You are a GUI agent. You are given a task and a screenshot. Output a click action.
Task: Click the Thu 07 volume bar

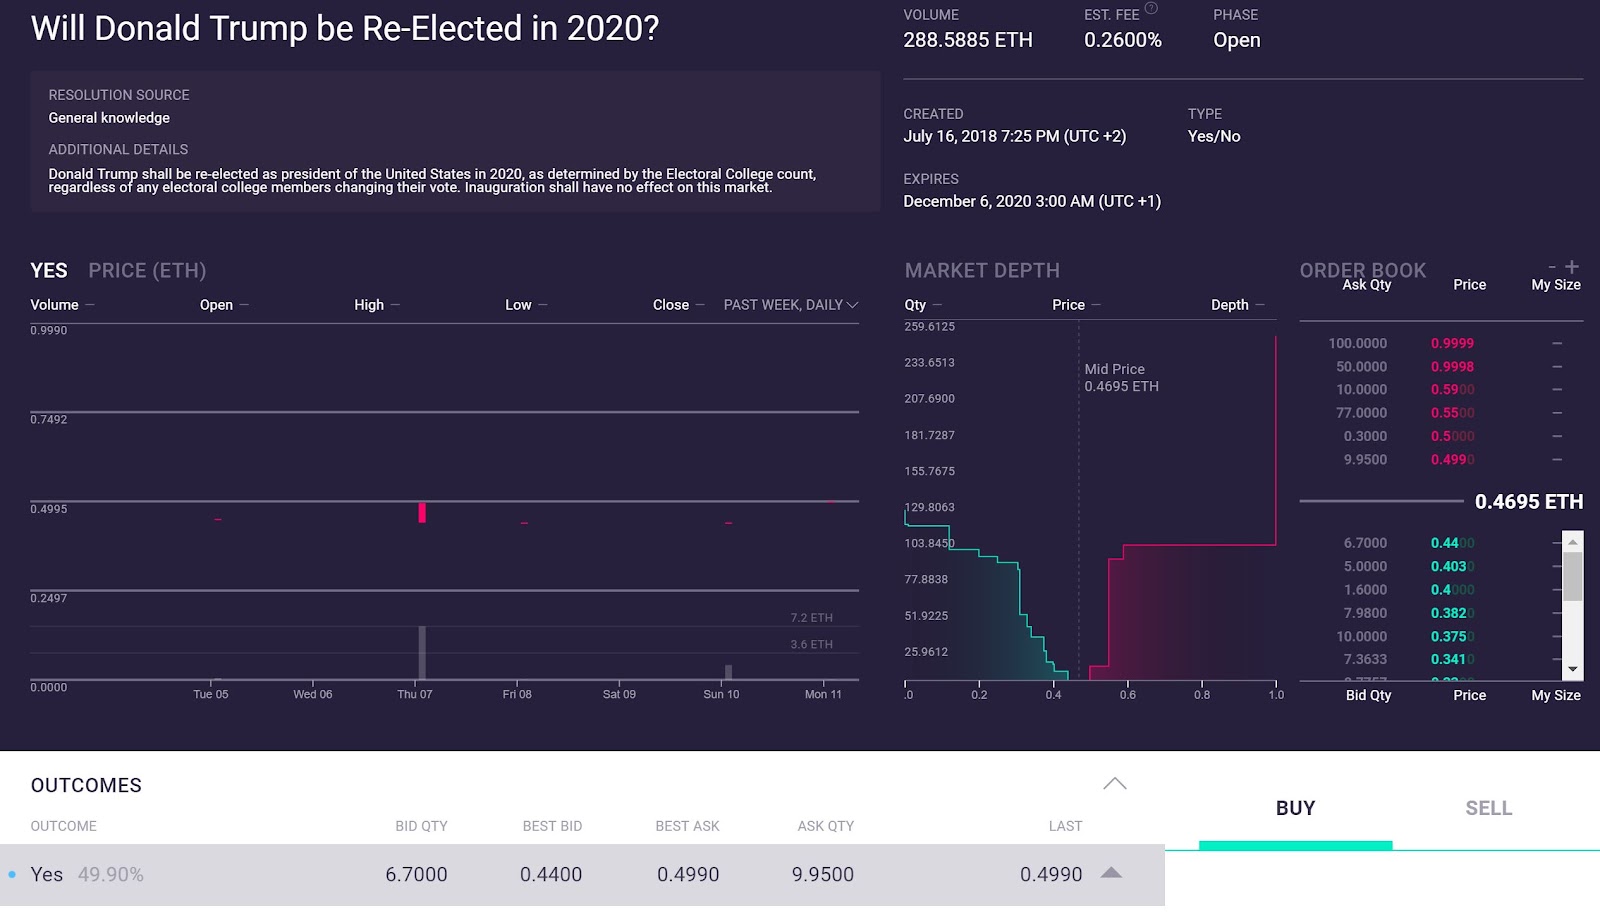[x=422, y=652]
